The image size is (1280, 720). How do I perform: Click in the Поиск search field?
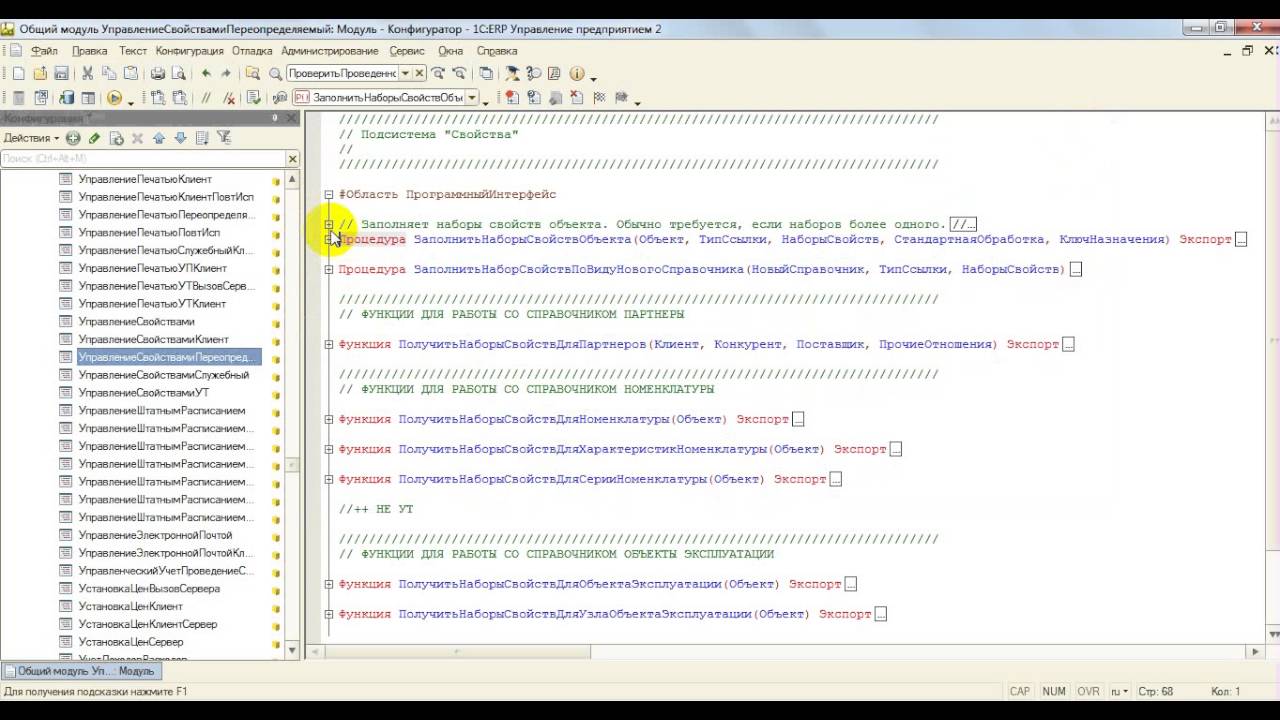pos(142,159)
